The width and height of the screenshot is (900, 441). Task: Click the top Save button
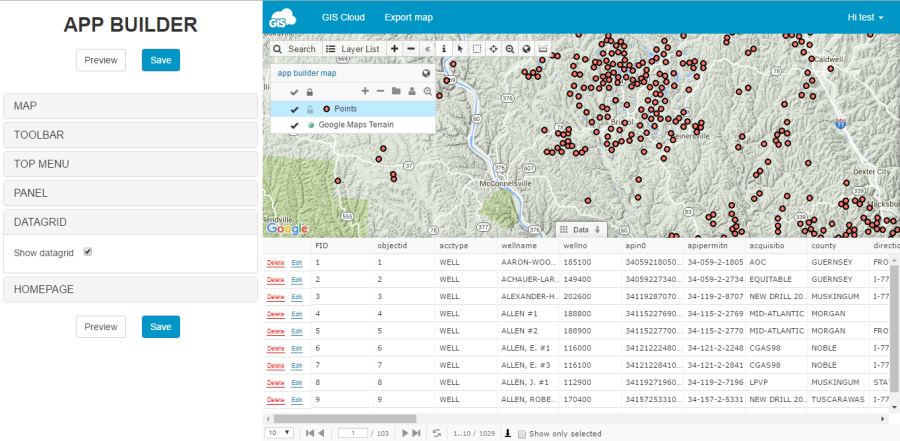[x=161, y=60]
